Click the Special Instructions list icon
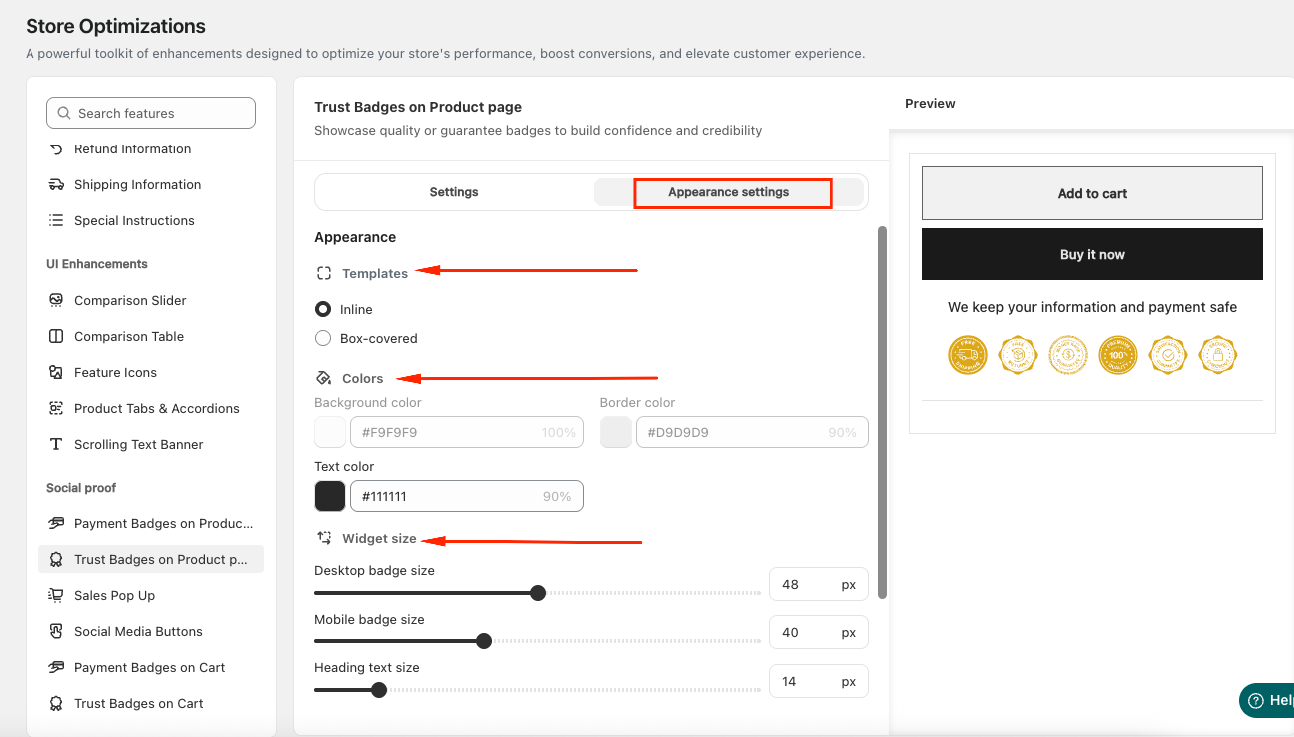The height and width of the screenshot is (737, 1294). click(x=56, y=221)
